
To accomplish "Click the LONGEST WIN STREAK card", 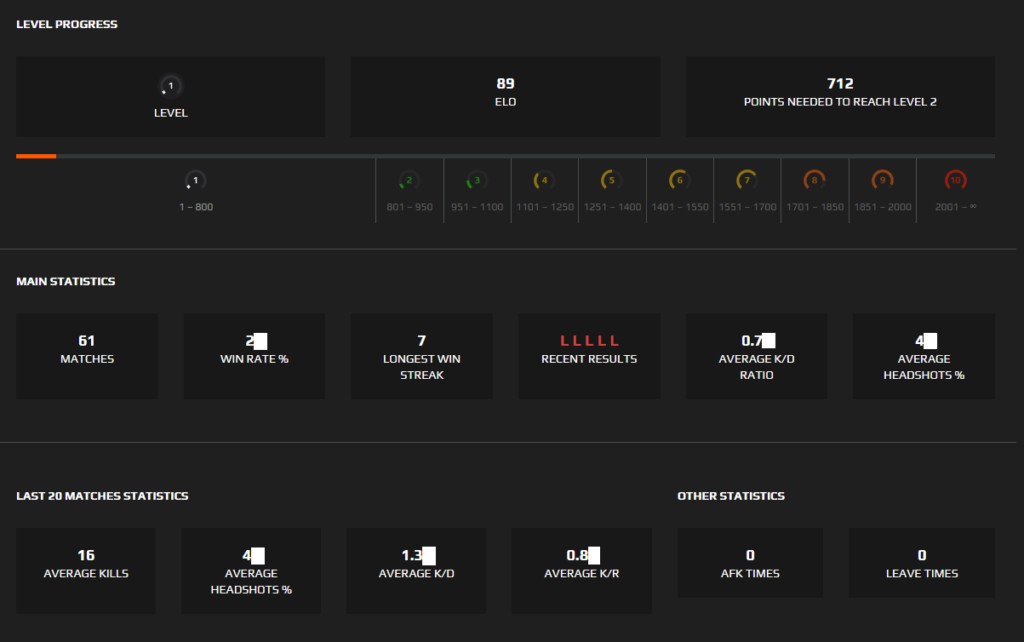I will [421, 355].
